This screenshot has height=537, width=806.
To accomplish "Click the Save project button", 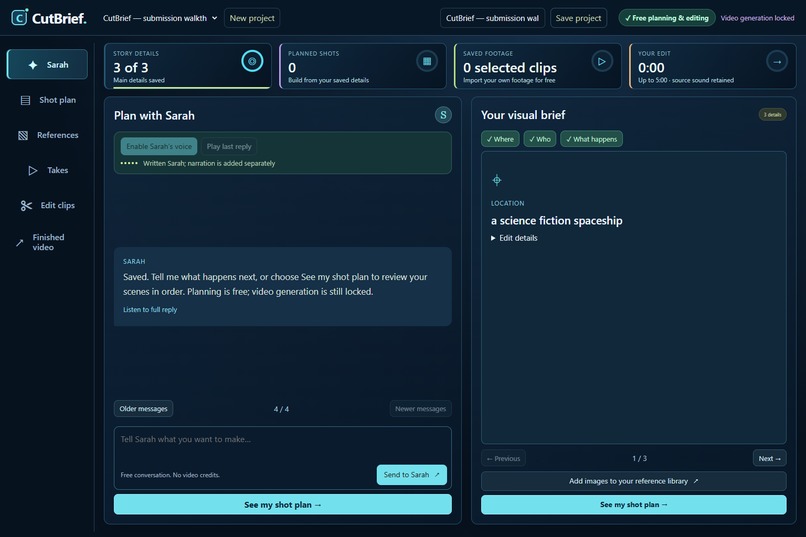I will click(x=578, y=18).
